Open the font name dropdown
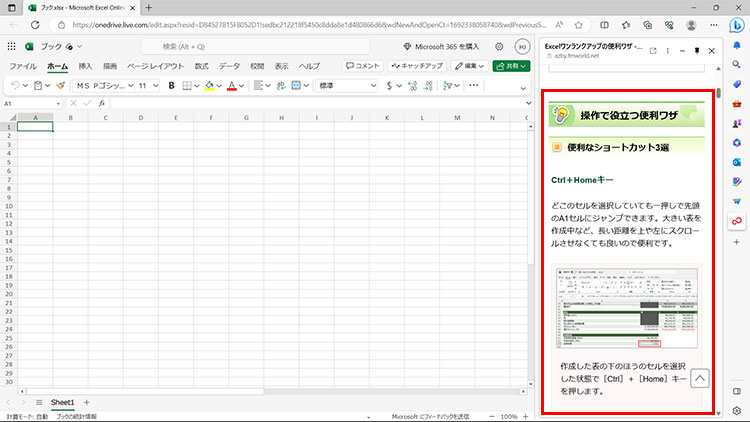This screenshot has width=750, height=422. point(103,86)
